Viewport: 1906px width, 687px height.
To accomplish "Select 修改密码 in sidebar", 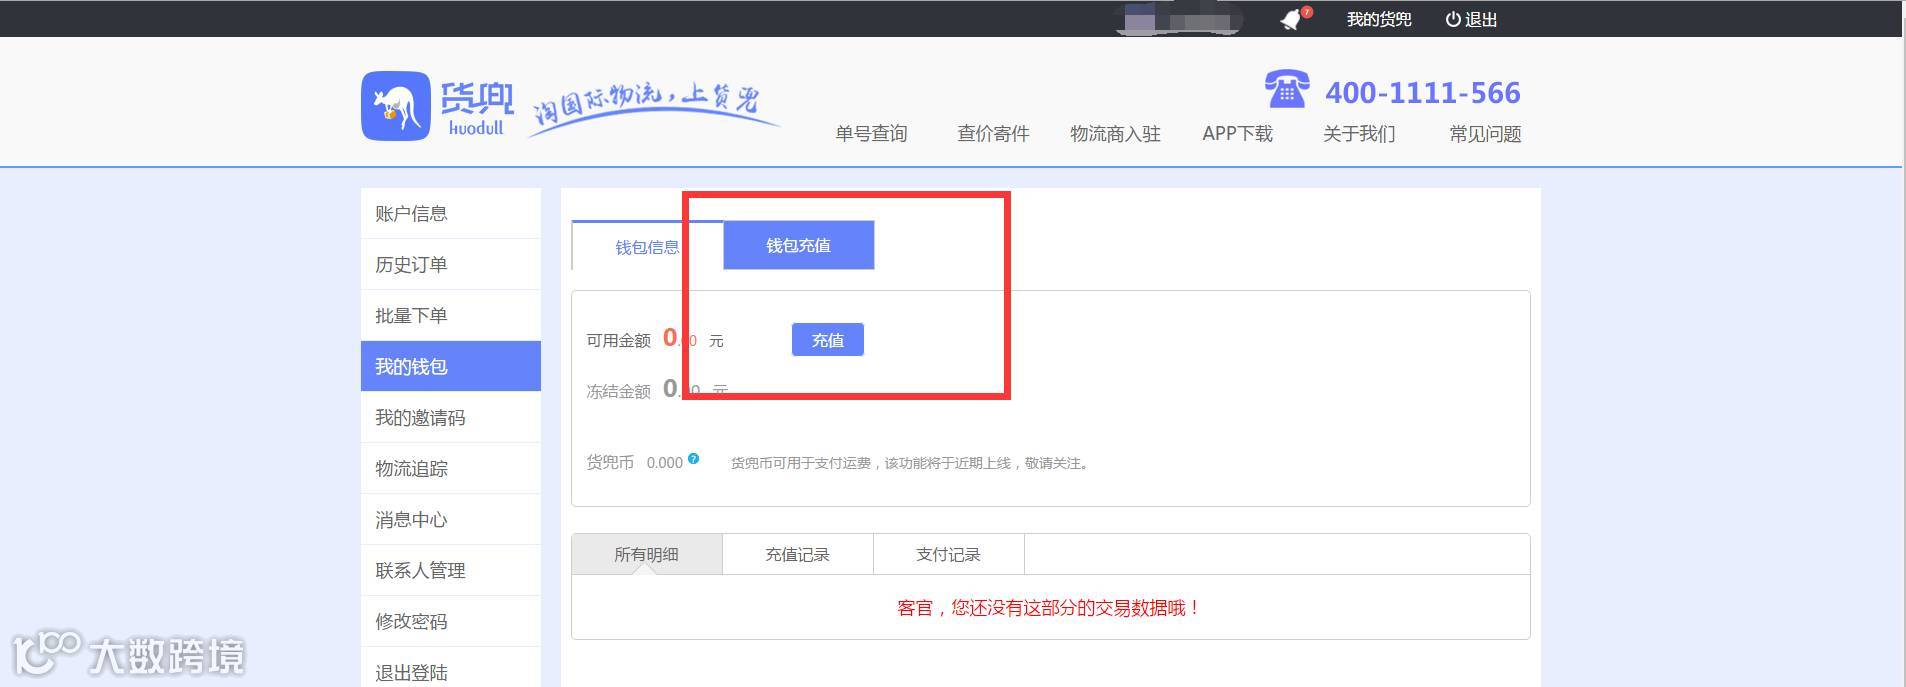I will (451, 621).
